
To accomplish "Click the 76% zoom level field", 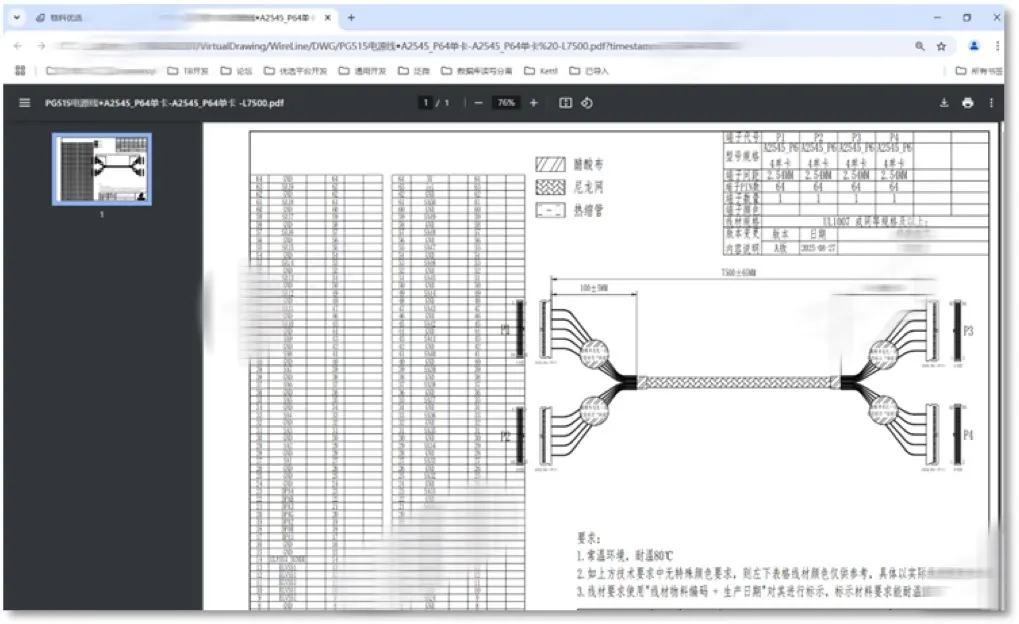I will point(506,103).
